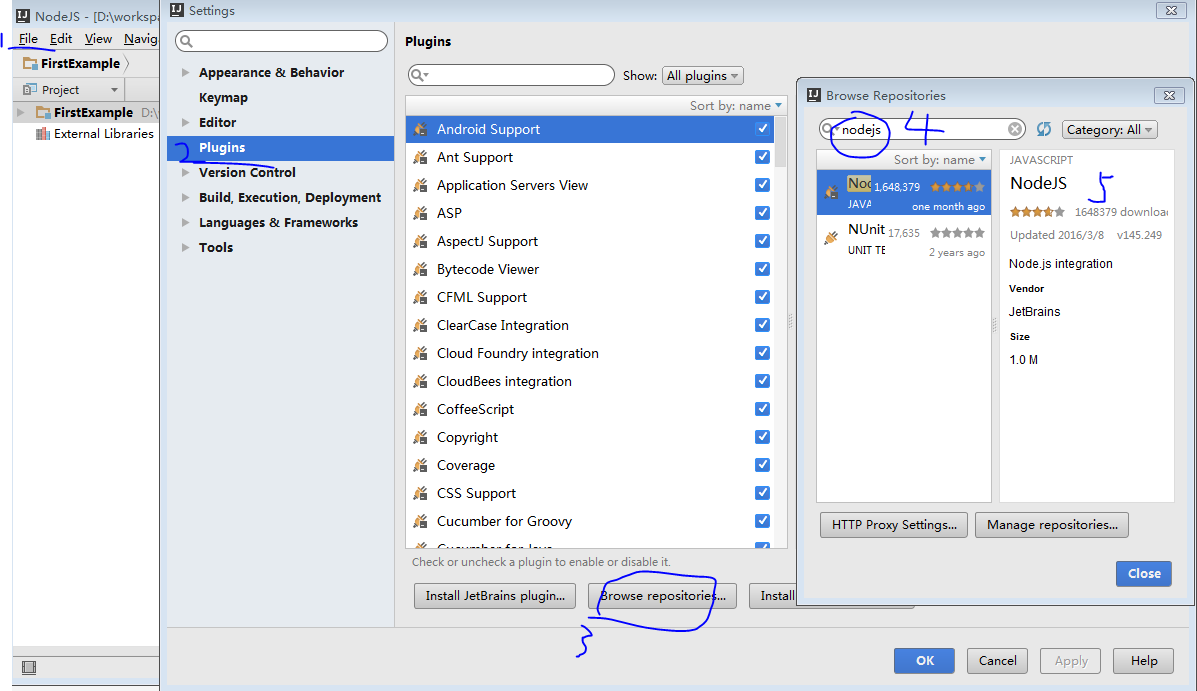Image resolution: width=1197 pixels, height=691 pixels.
Task: Click the Android Support plugin icon
Action: click(420, 130)
